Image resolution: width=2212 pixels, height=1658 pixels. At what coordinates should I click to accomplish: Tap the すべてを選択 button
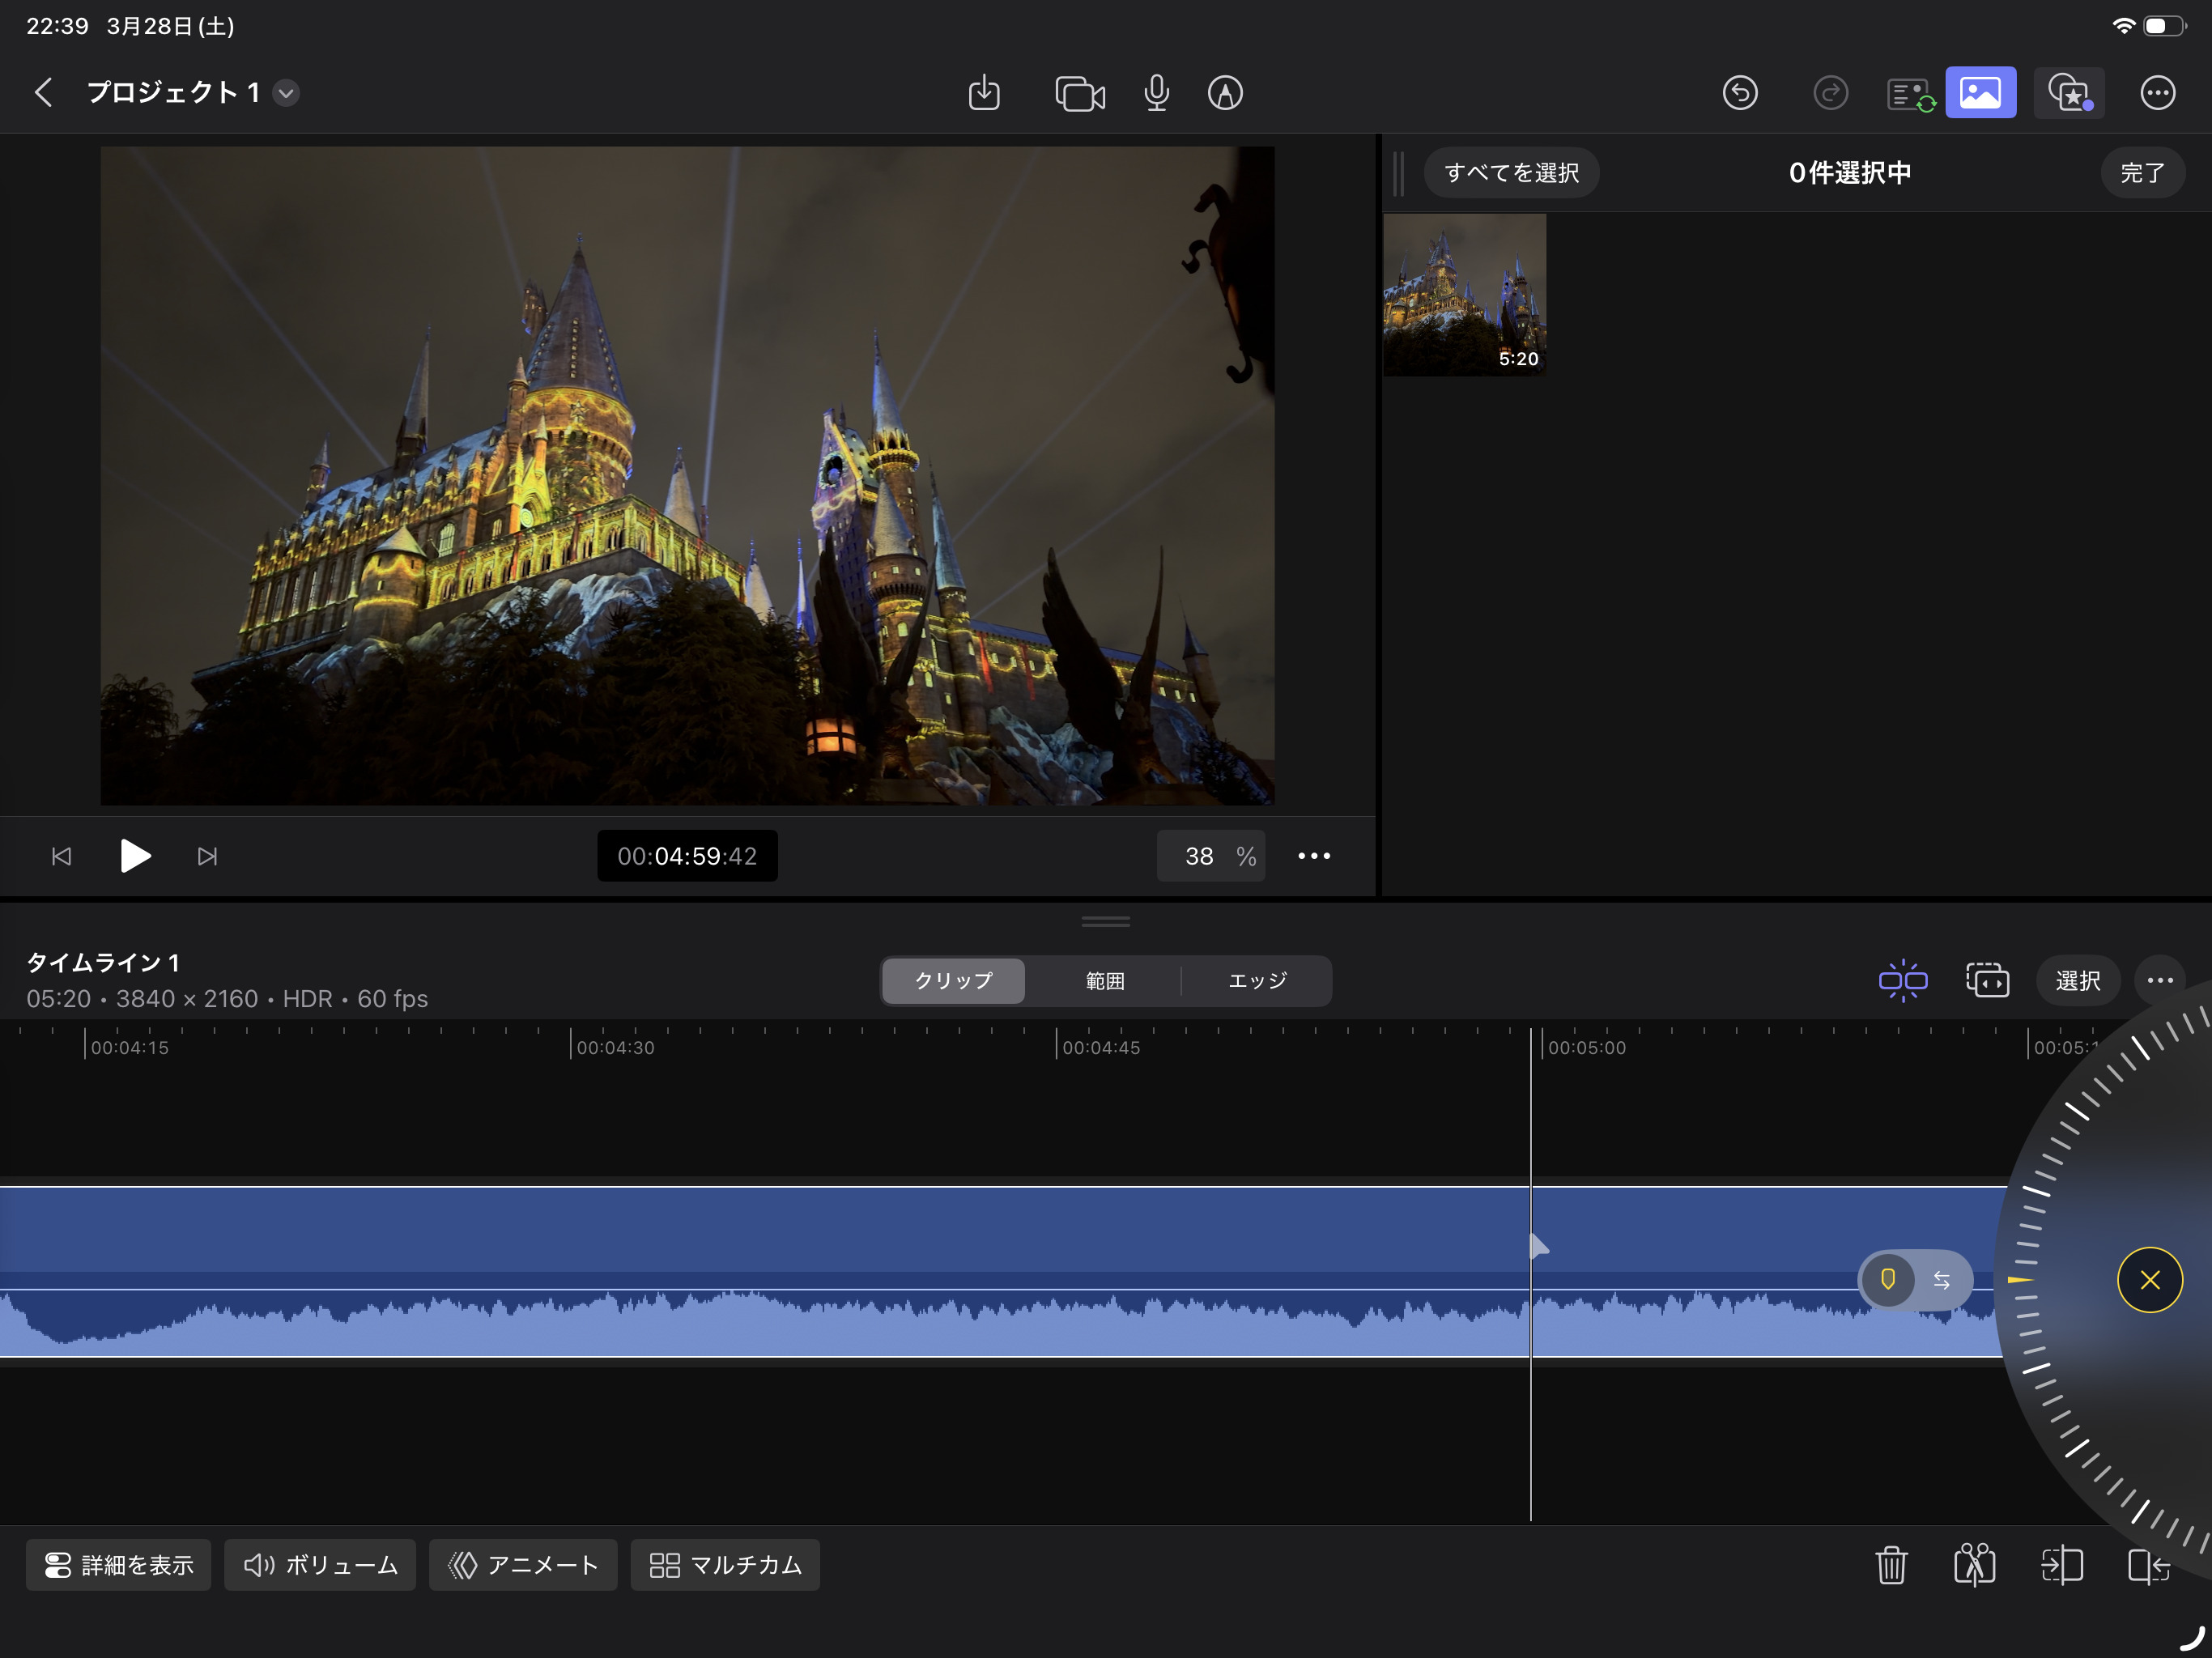click(x=1511, y=173)
